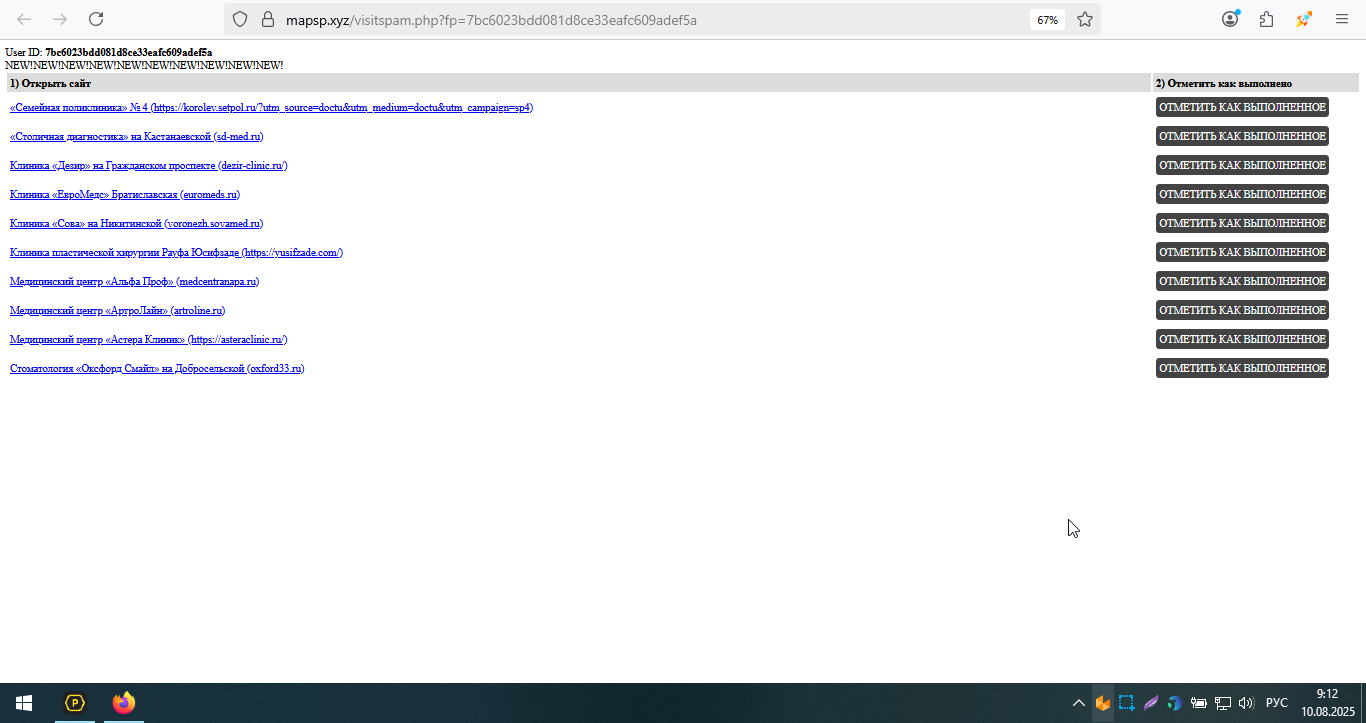Open the Рауфа Юсифзаде clinic link

point(176,252)
